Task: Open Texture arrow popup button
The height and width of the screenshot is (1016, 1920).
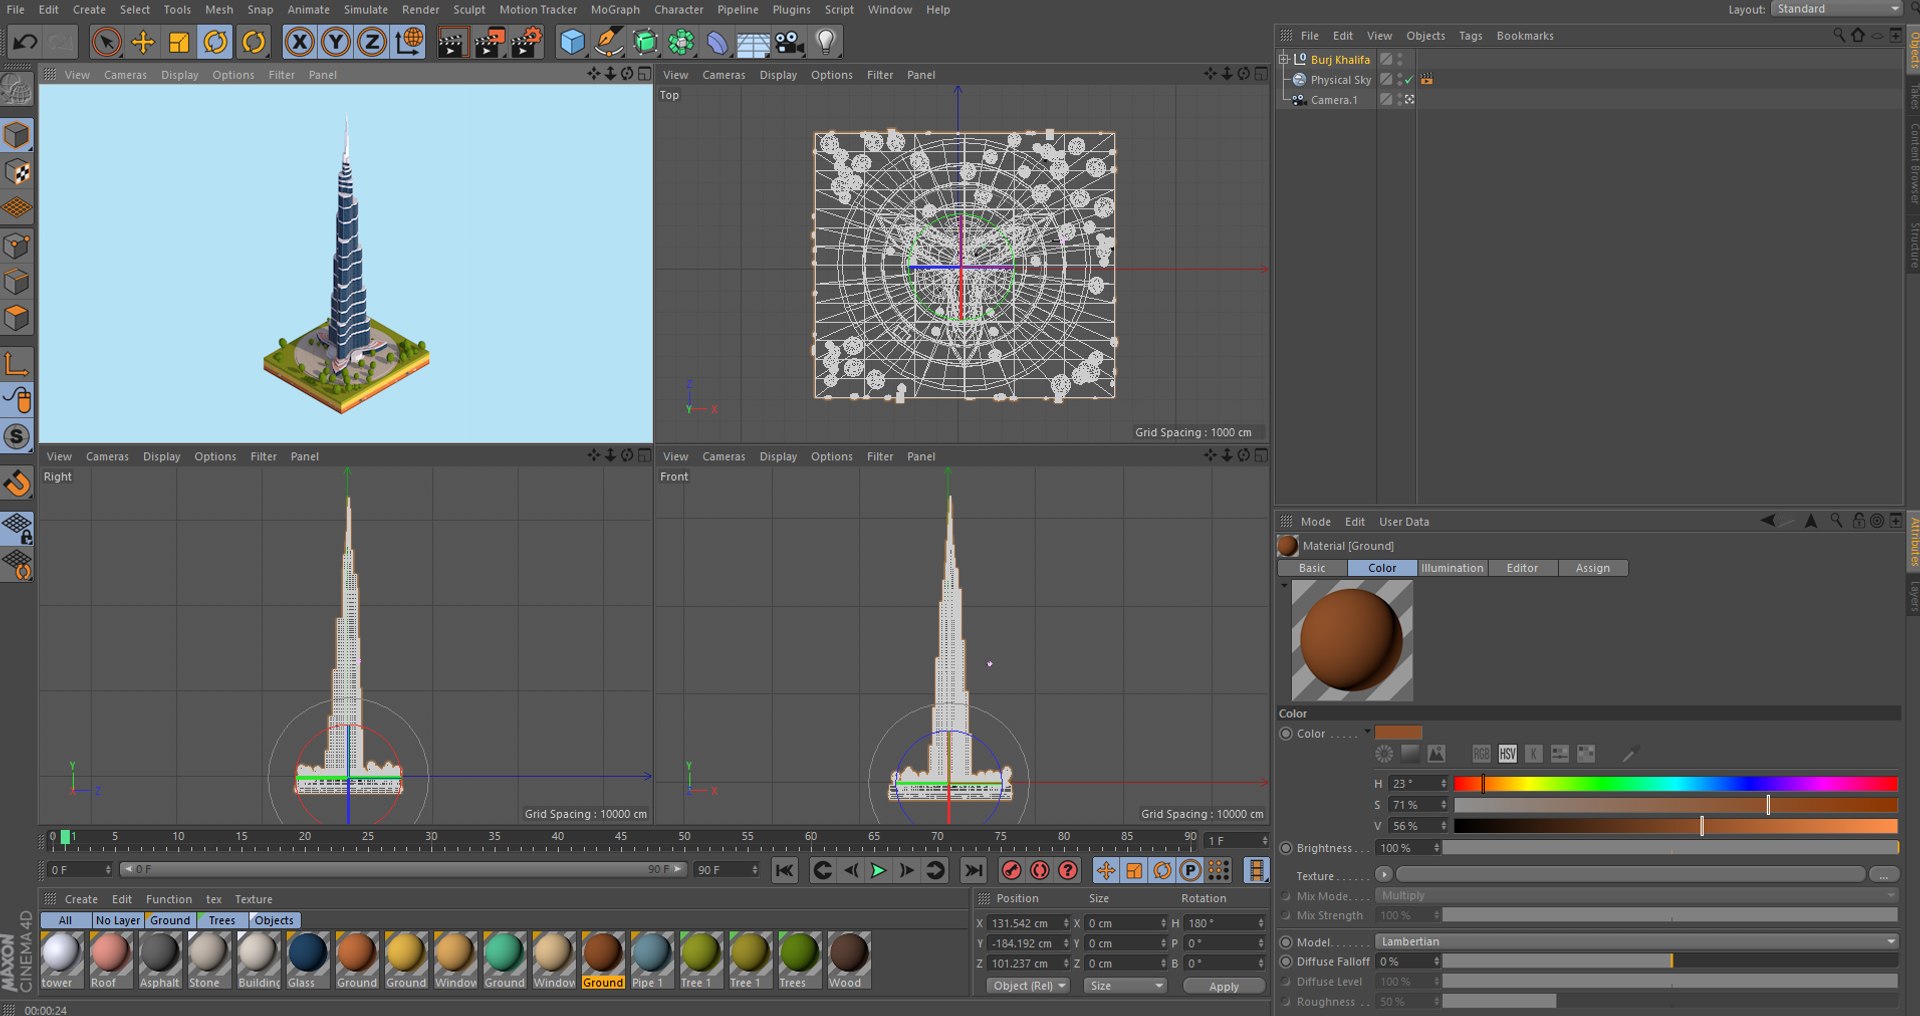Action: 1384,875
